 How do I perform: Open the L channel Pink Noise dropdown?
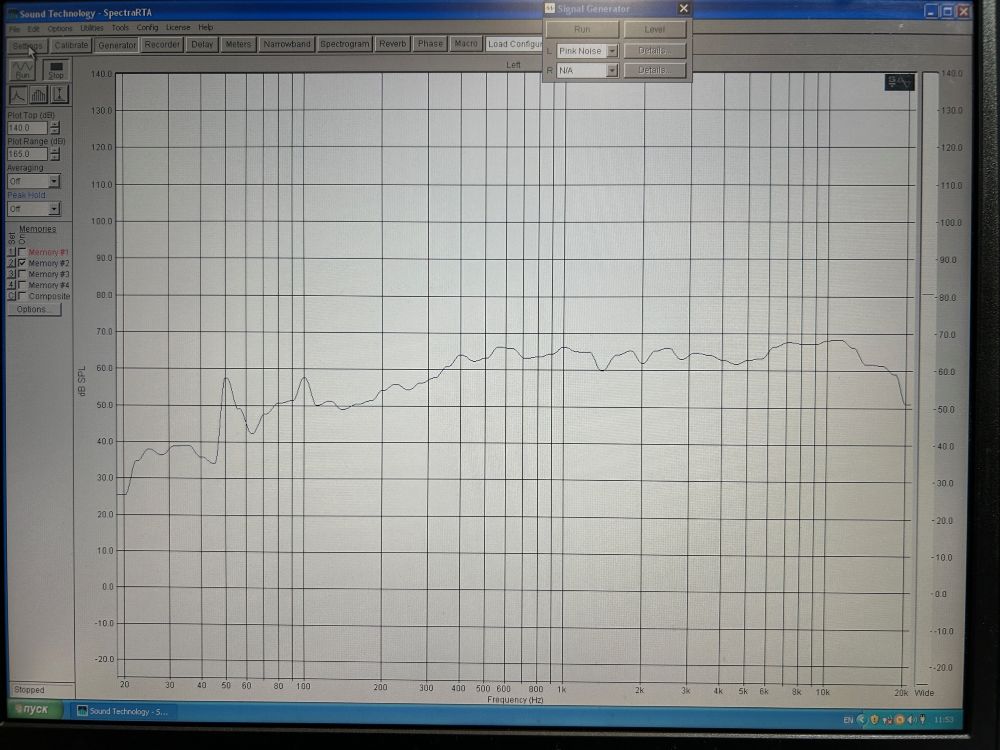pos(612,51)
